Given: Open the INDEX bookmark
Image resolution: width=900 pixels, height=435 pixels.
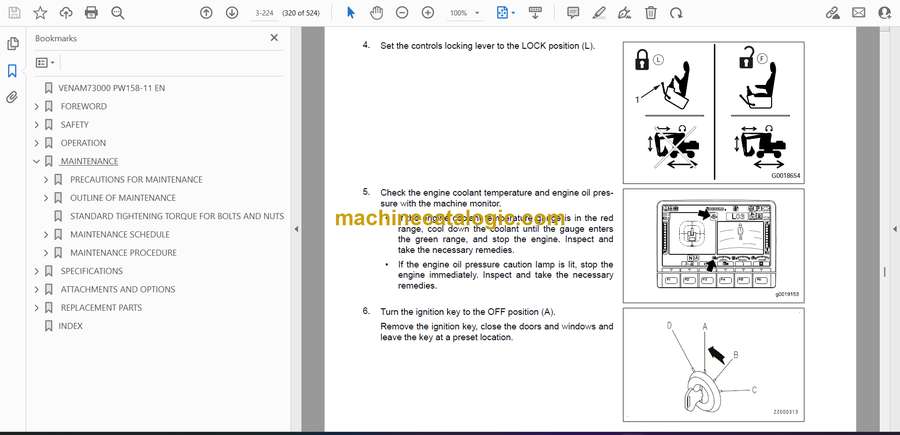Looking at the screenshot, I should click(x=71, y=326).
